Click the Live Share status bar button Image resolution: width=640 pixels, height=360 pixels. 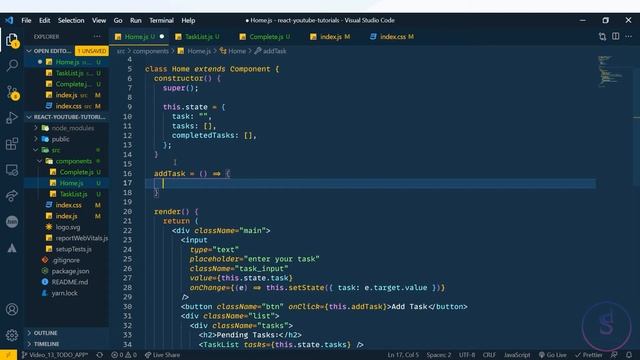[x=162, y=355]
